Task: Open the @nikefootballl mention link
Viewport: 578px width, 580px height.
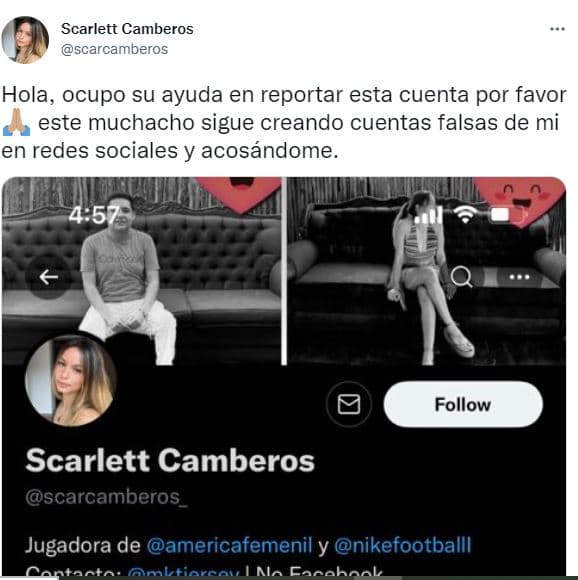Action: pos(403,545)
